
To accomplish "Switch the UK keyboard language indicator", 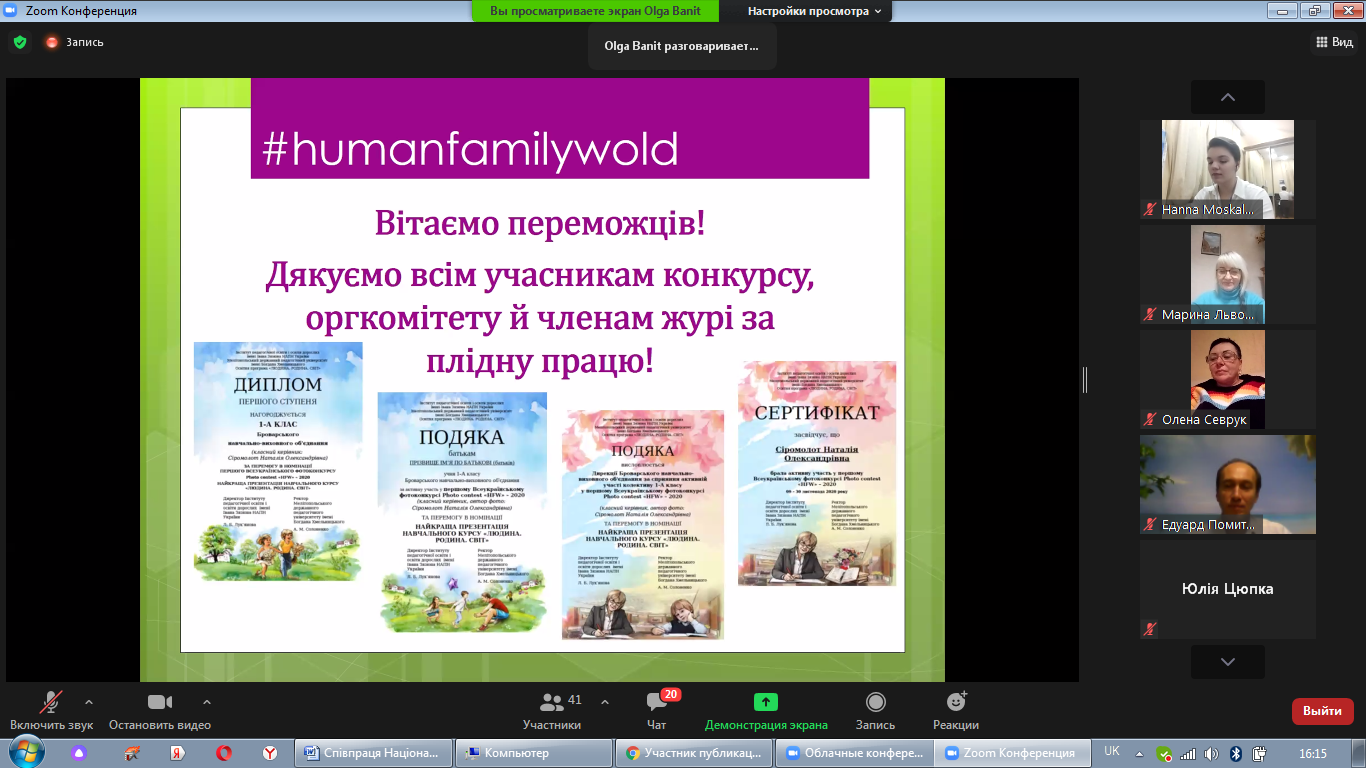I will 1112,752.
